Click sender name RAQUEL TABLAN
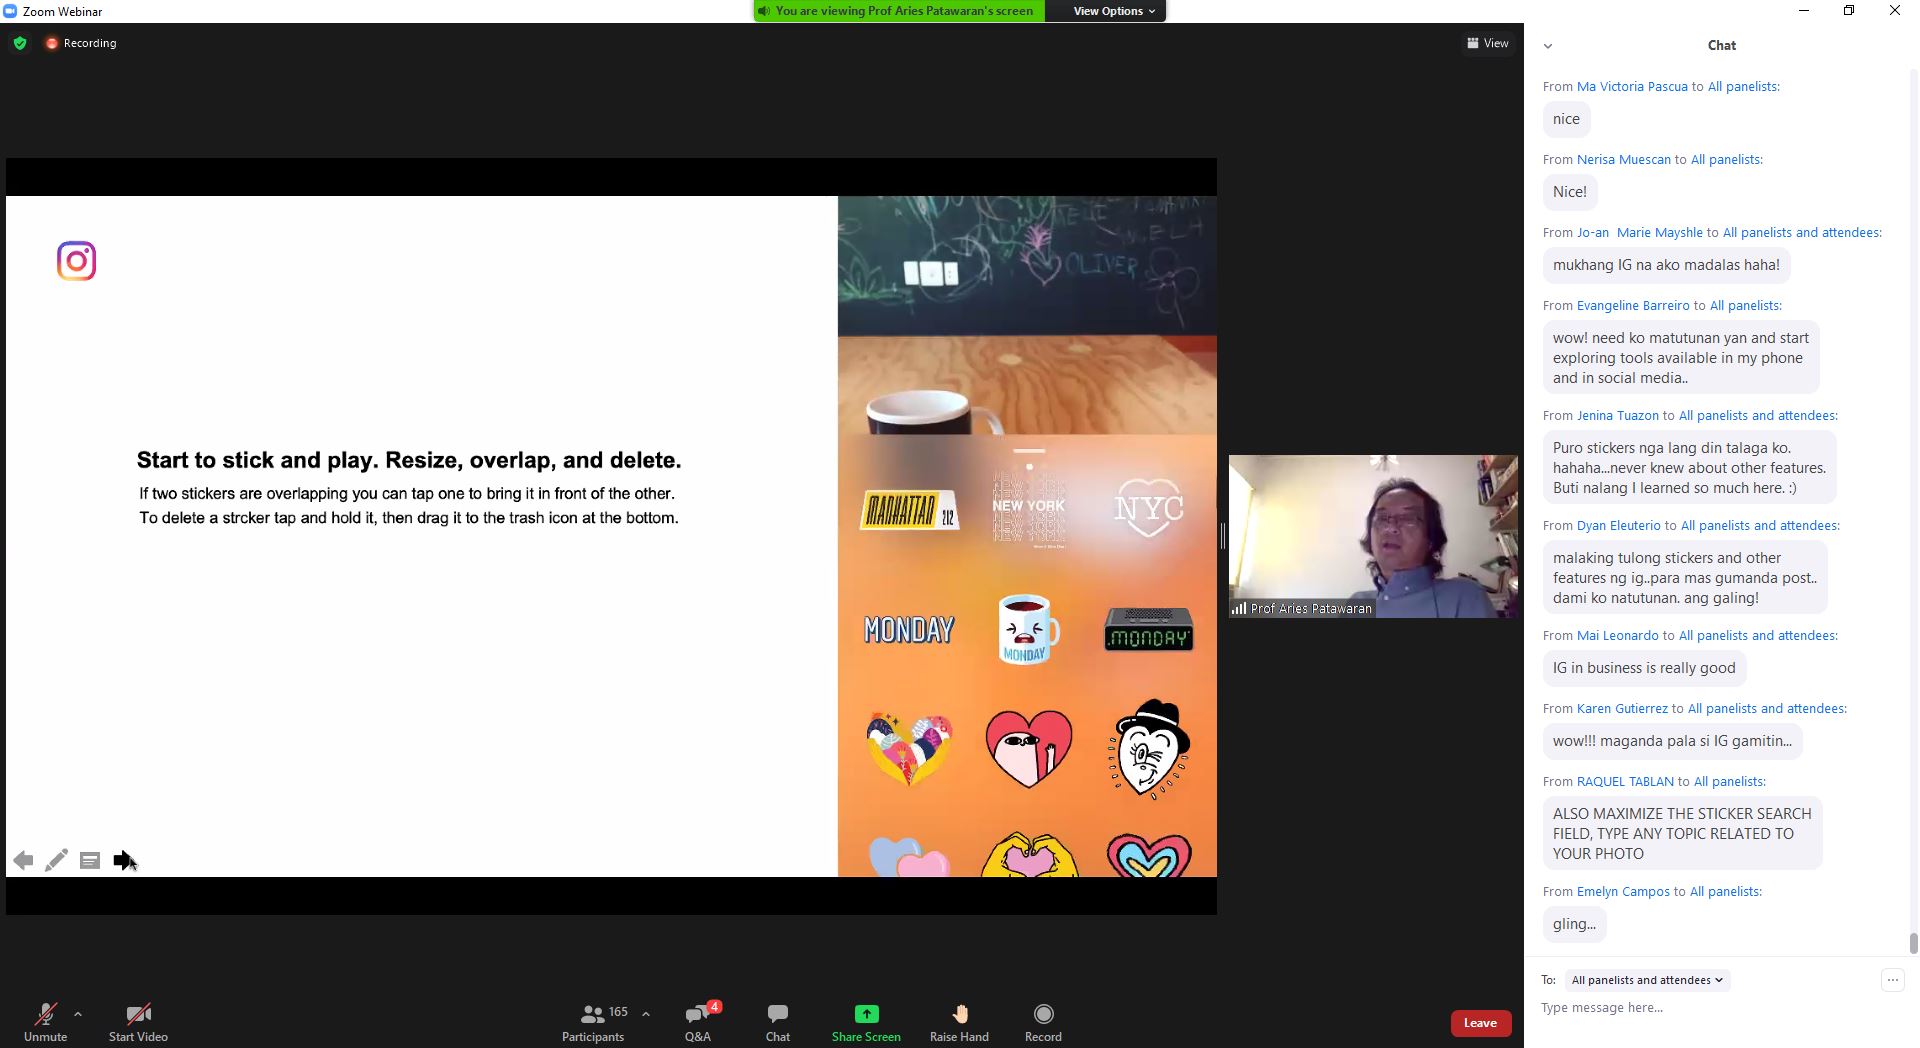1920x1048 pixels. click(1625, 782)
